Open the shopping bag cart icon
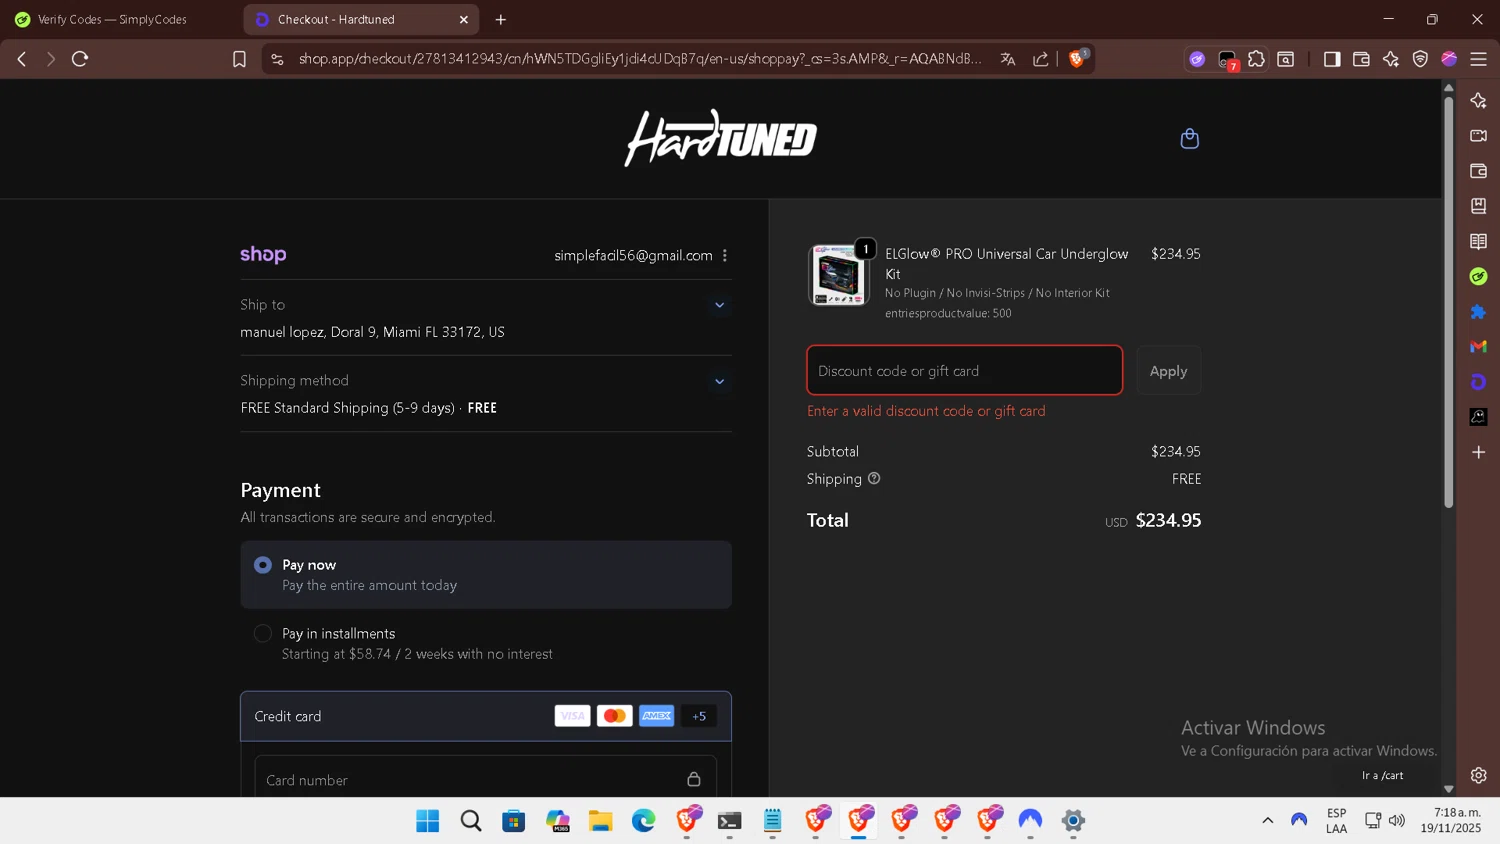Screen dimensions: 1500x844 [x=1189, y=138]
